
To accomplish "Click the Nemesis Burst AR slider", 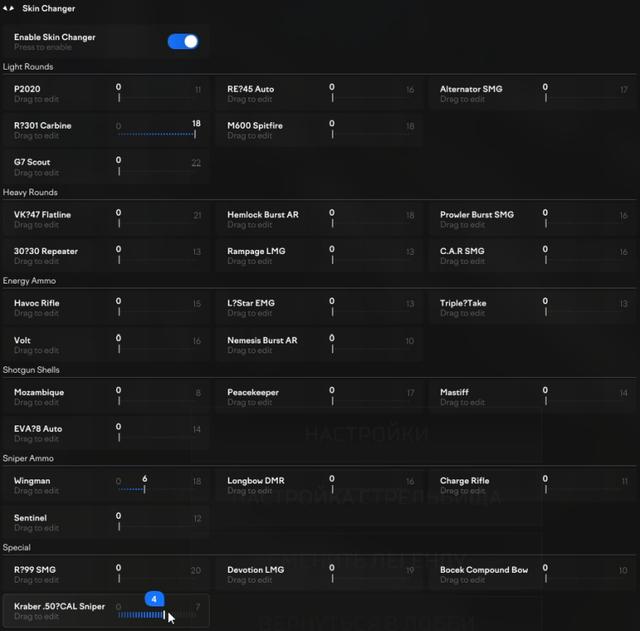I will (x=371, y=349).
